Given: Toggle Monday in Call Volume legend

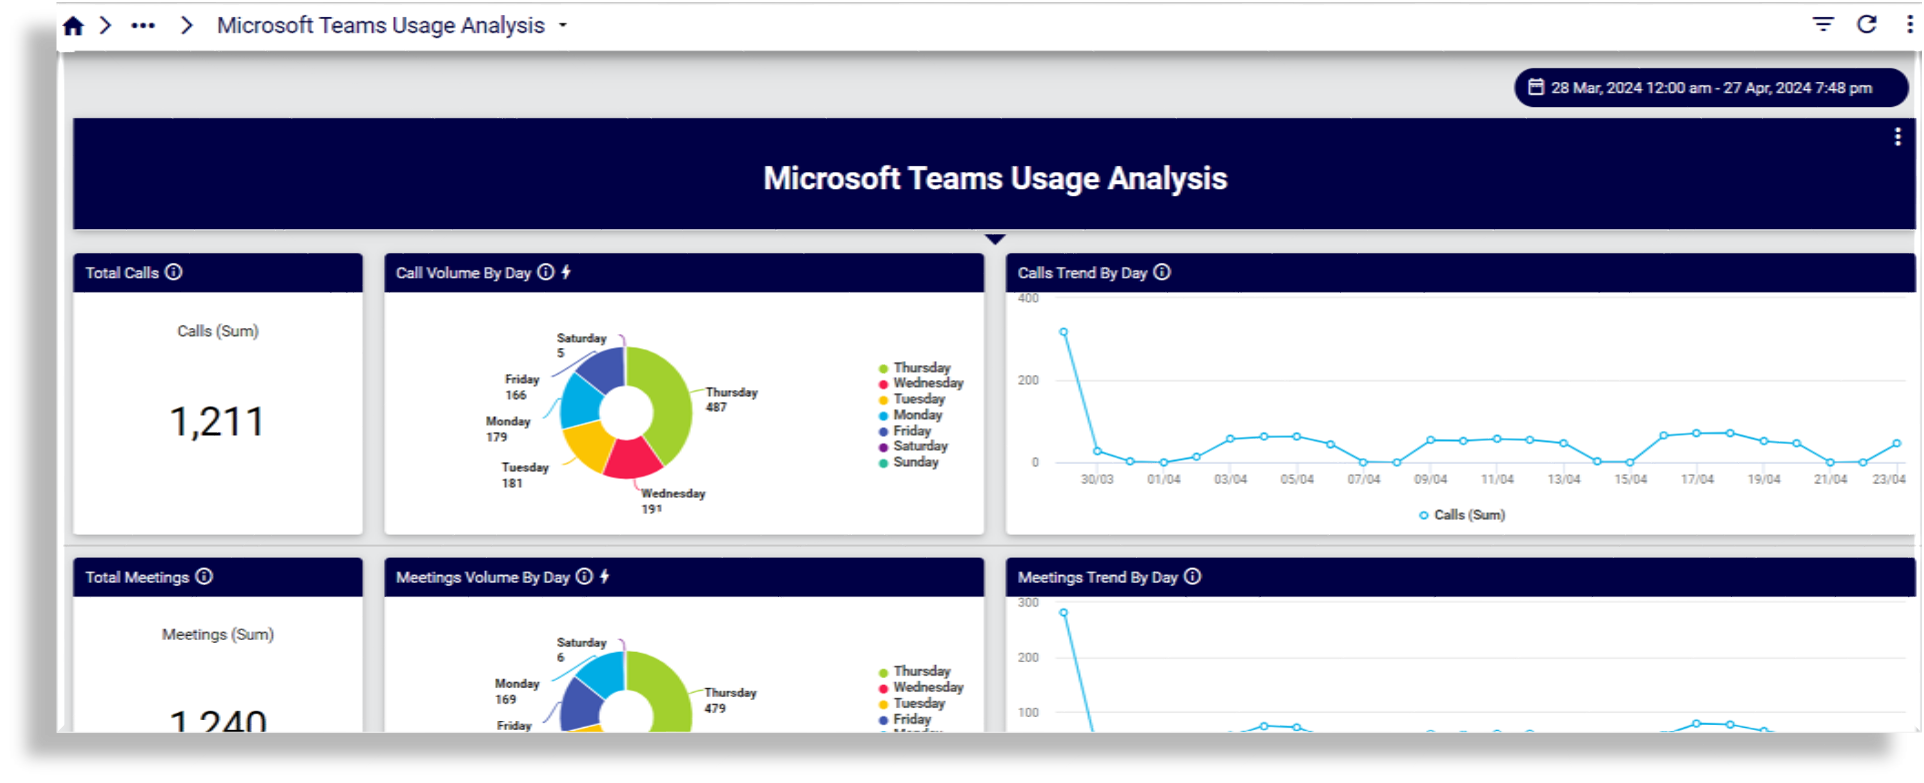Looking at the screenshot, I should click(911, 415).
